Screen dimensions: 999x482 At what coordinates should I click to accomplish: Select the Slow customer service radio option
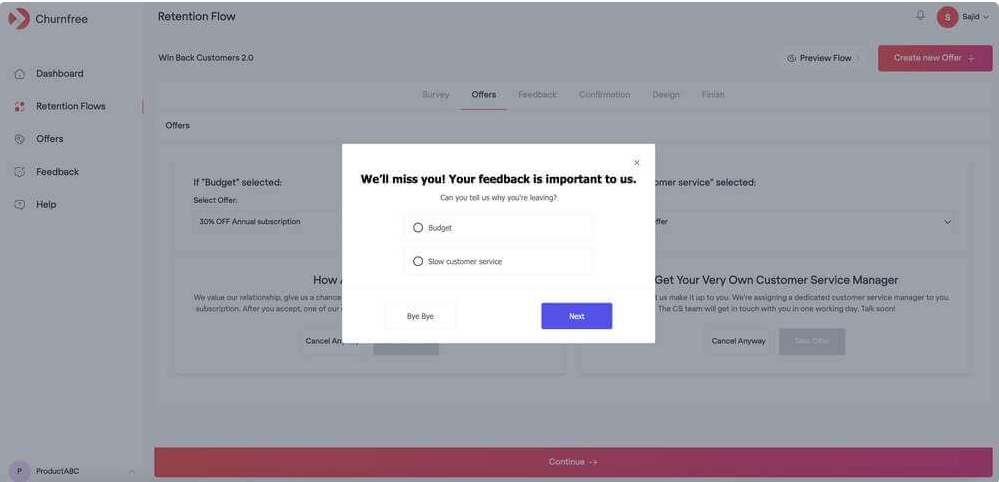coord(418,261)
